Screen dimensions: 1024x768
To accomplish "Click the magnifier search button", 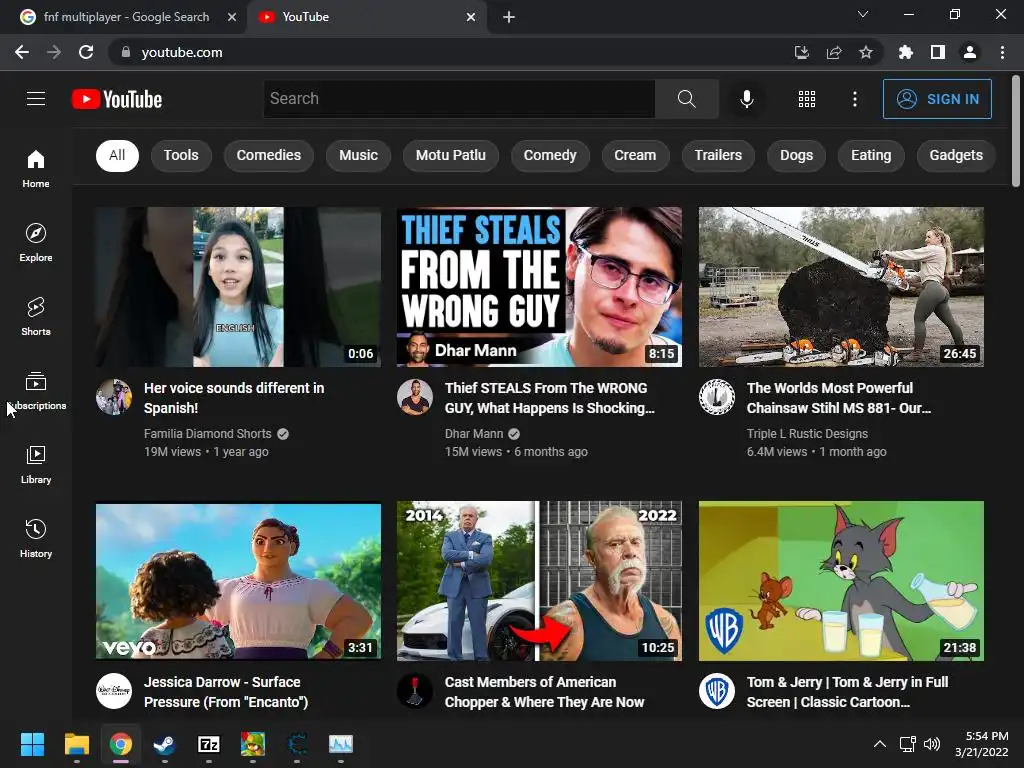I will [x=686, y=99].
